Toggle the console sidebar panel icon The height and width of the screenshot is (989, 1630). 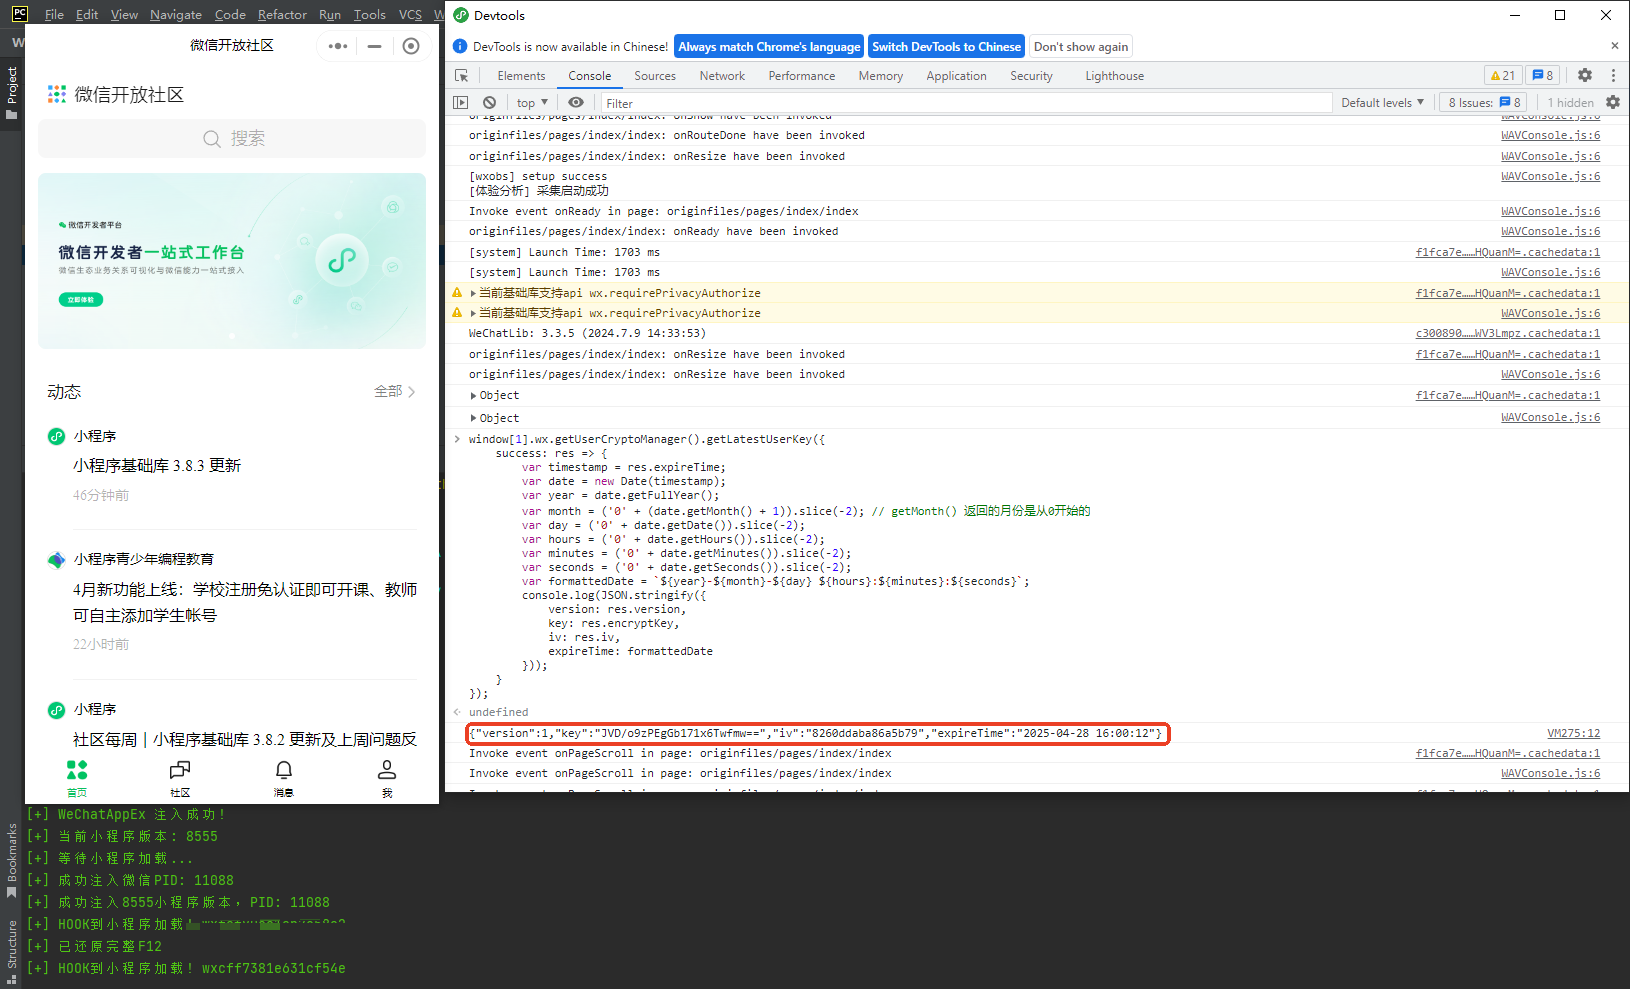pyautogui.click(x=461, y=102)
